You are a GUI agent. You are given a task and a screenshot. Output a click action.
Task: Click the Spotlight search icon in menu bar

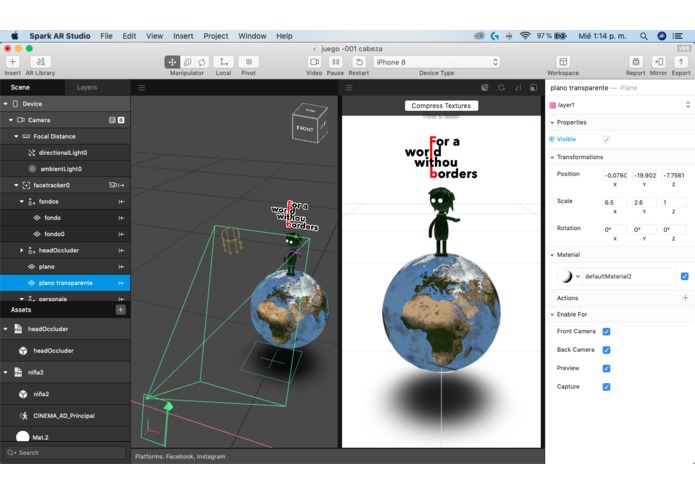[x=644, y=36]
